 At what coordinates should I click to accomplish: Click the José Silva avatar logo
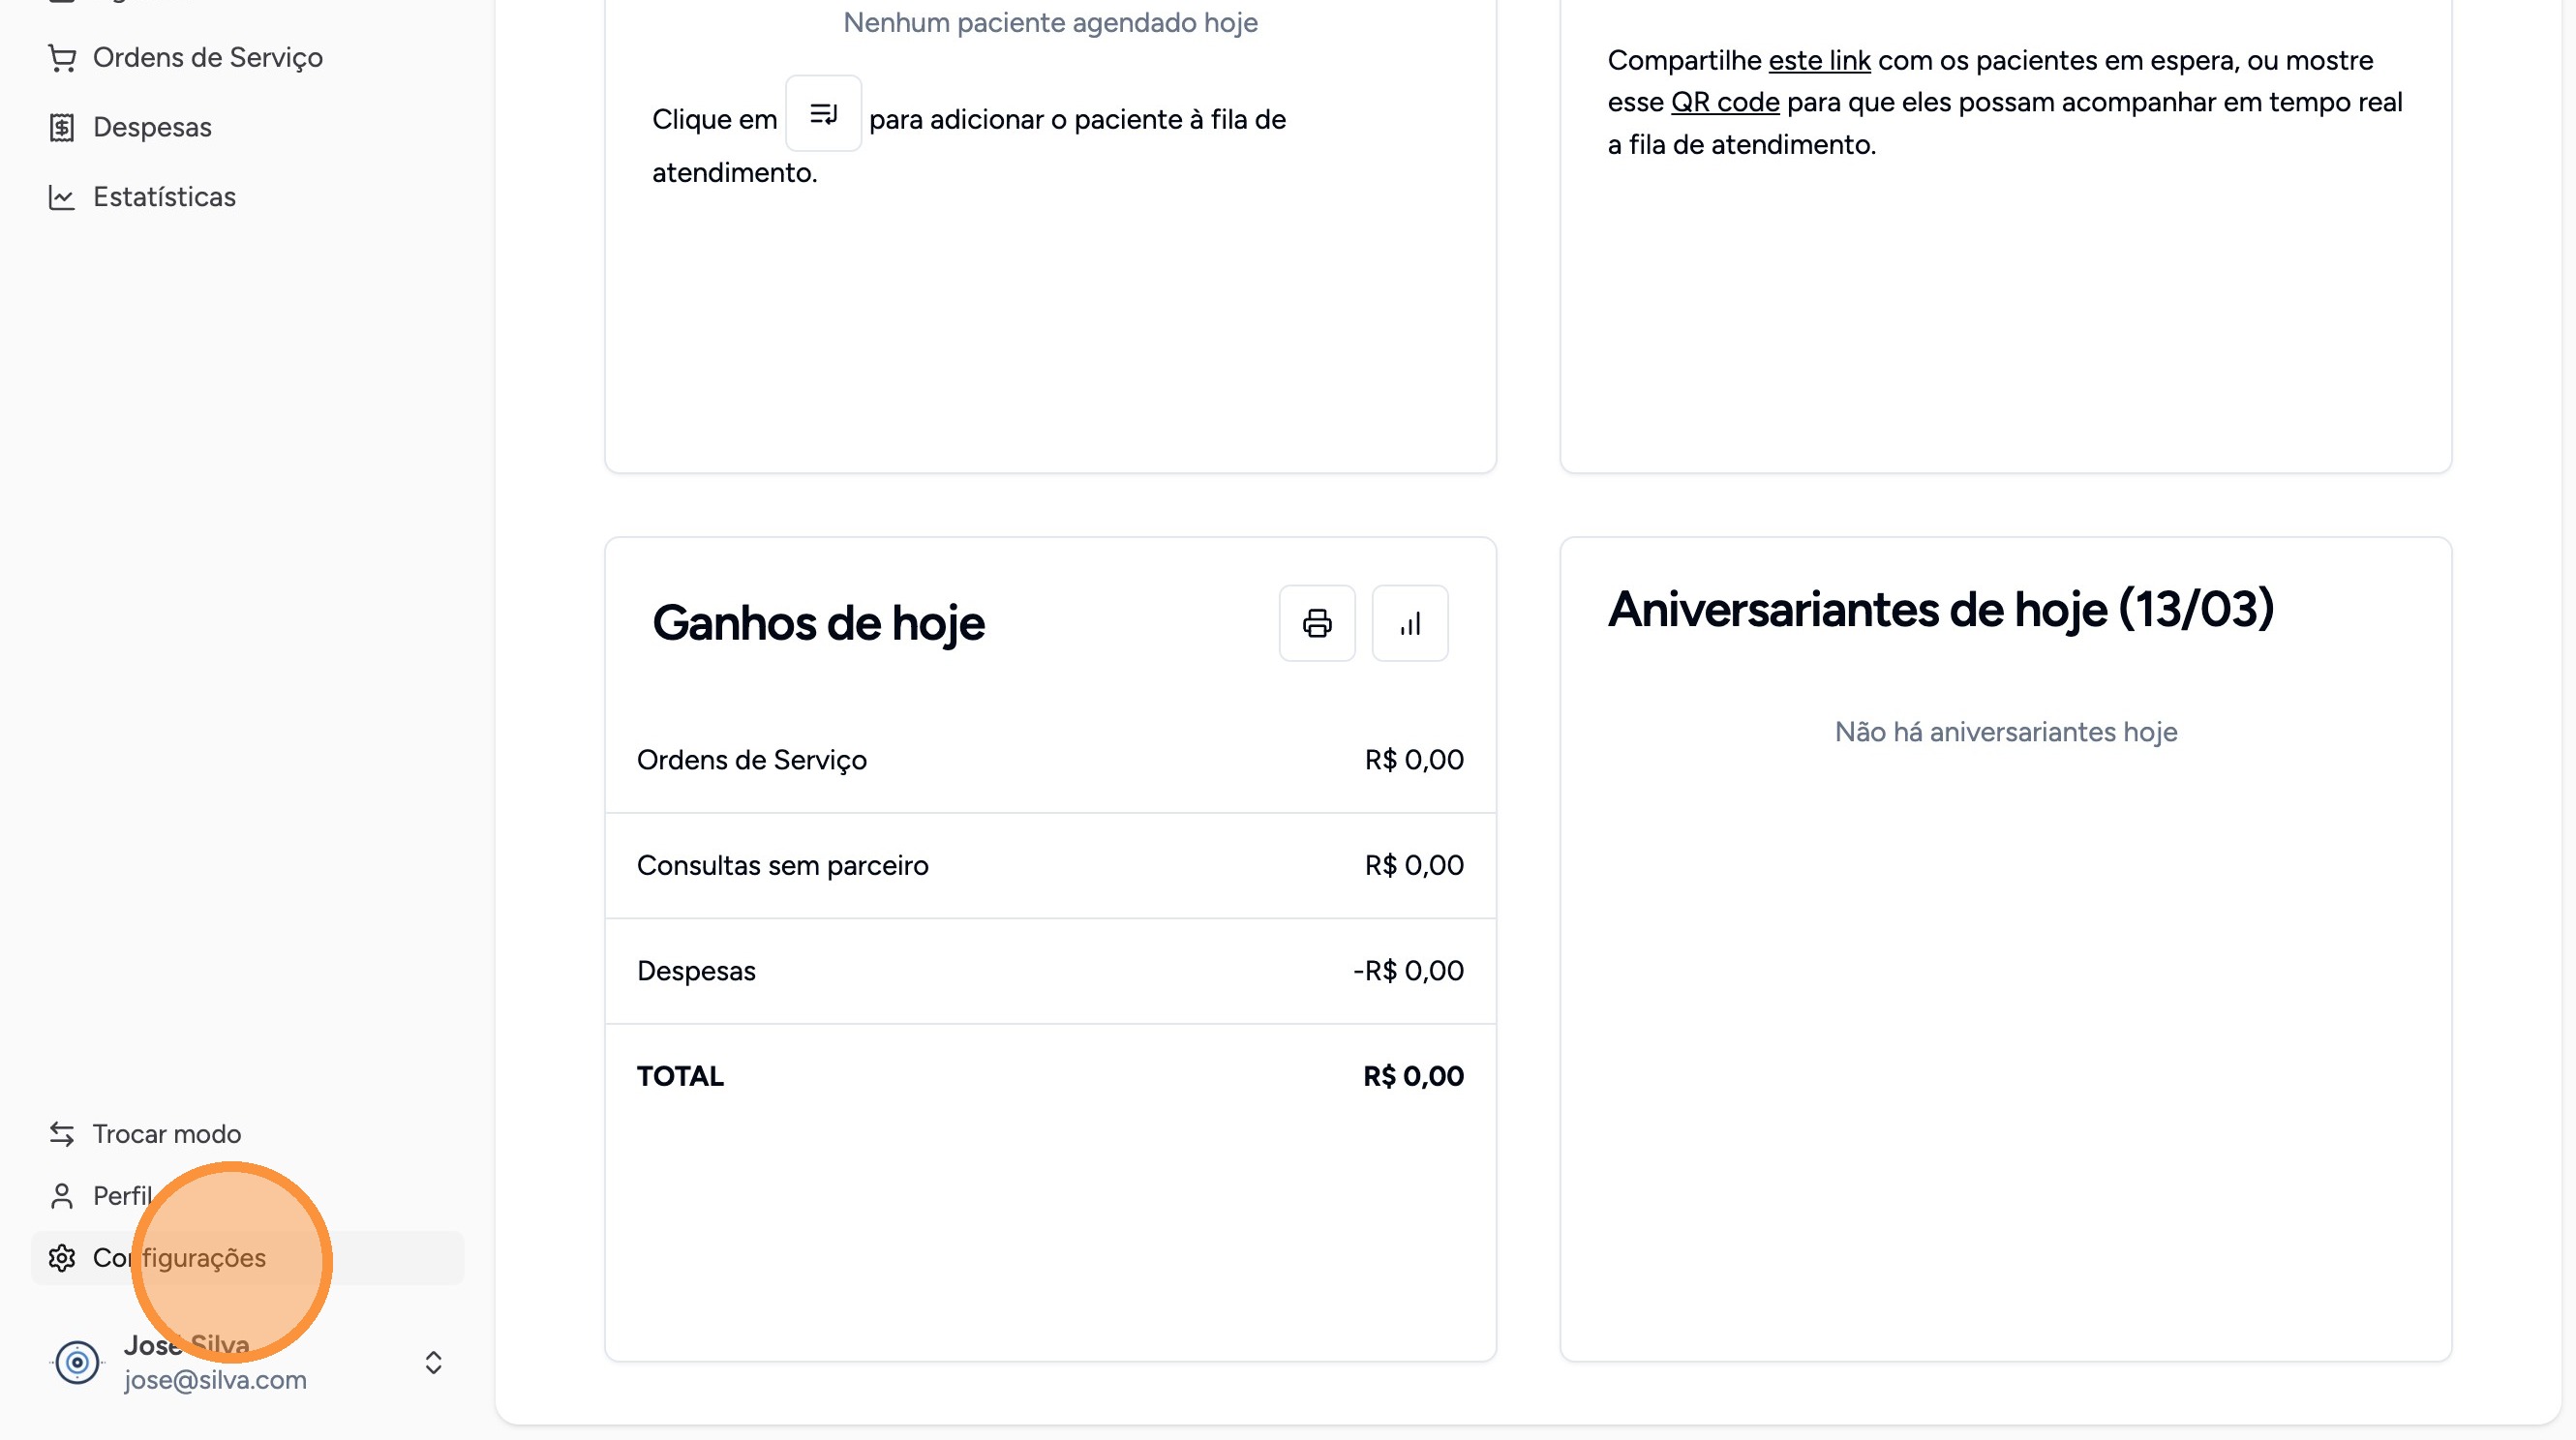pos(77,1362)
